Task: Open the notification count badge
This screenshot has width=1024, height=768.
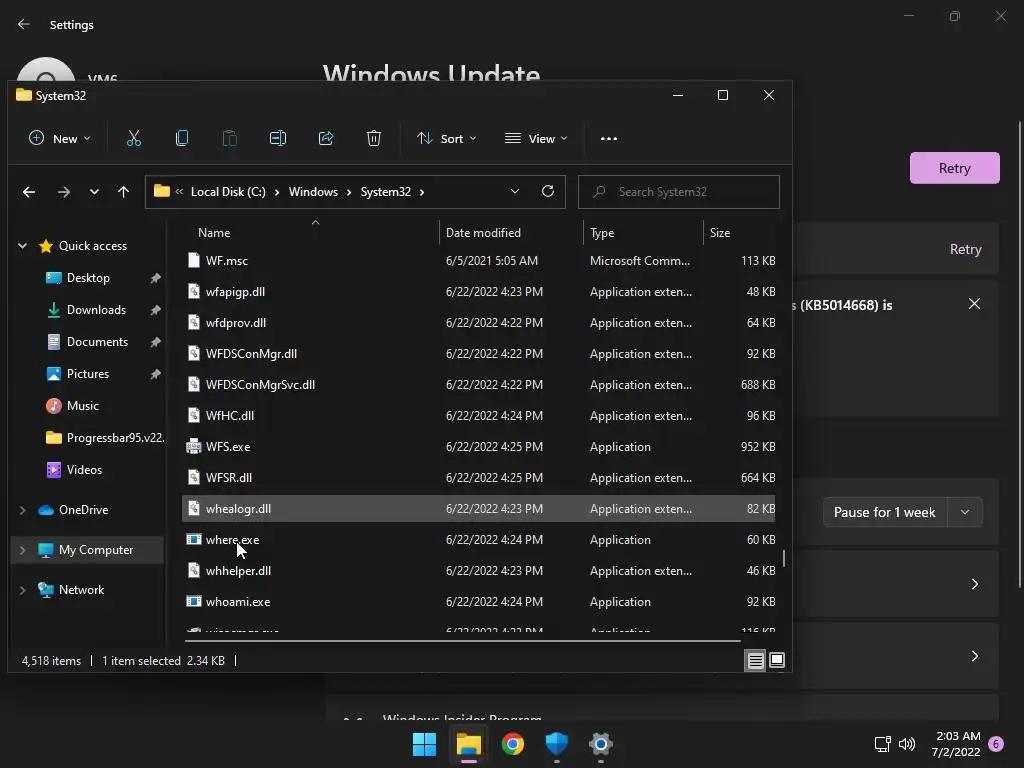Action: 996,744
